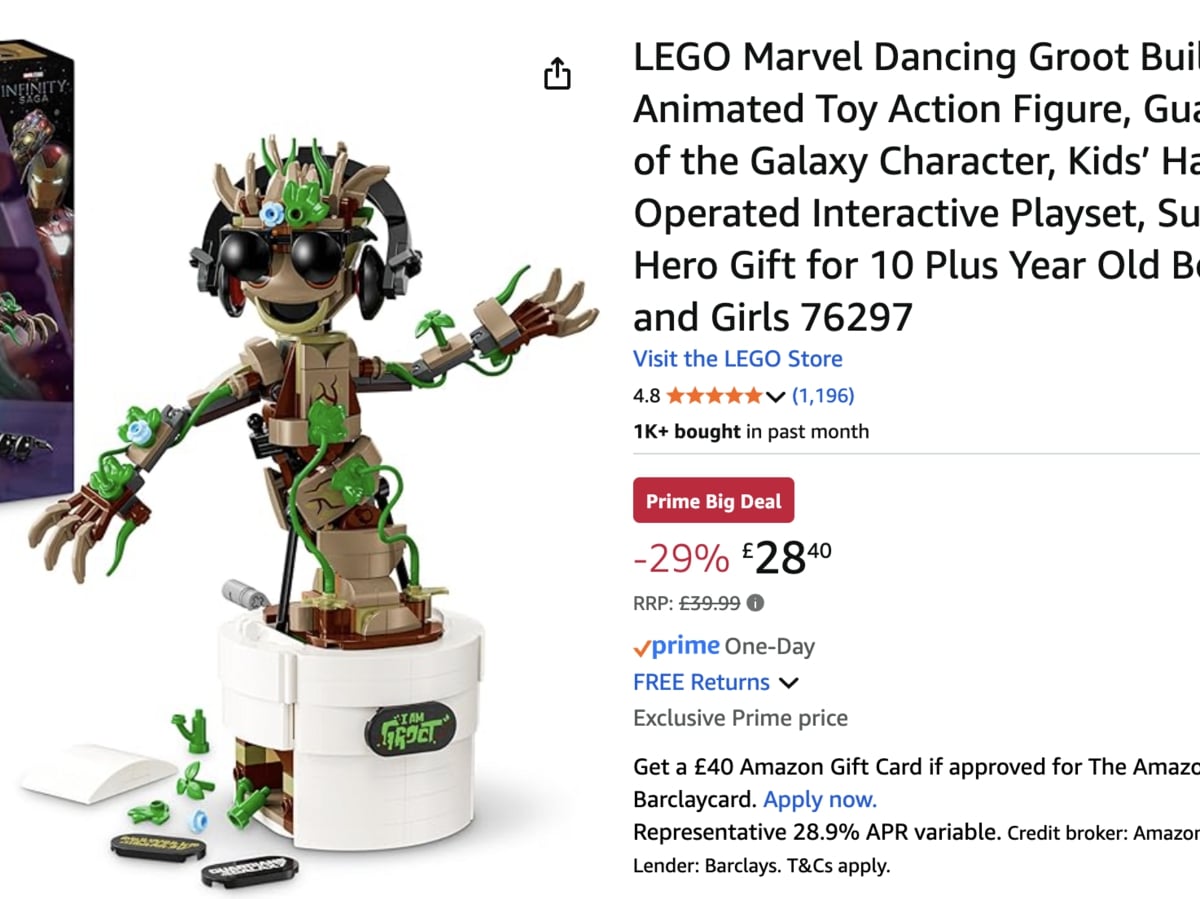Viewport: 1200px width, 899px height.
Task: Open the 1,196 ratings count link
Action: click(823, 396)
